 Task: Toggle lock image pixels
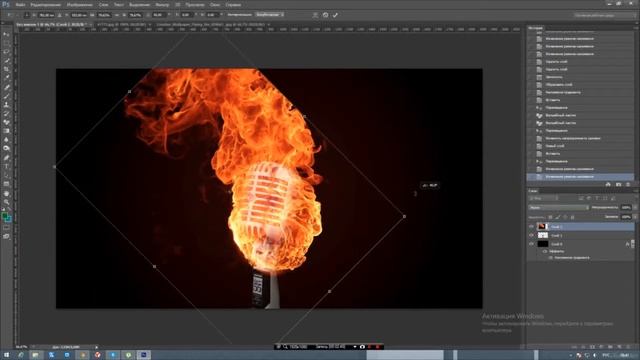(558, 217)
